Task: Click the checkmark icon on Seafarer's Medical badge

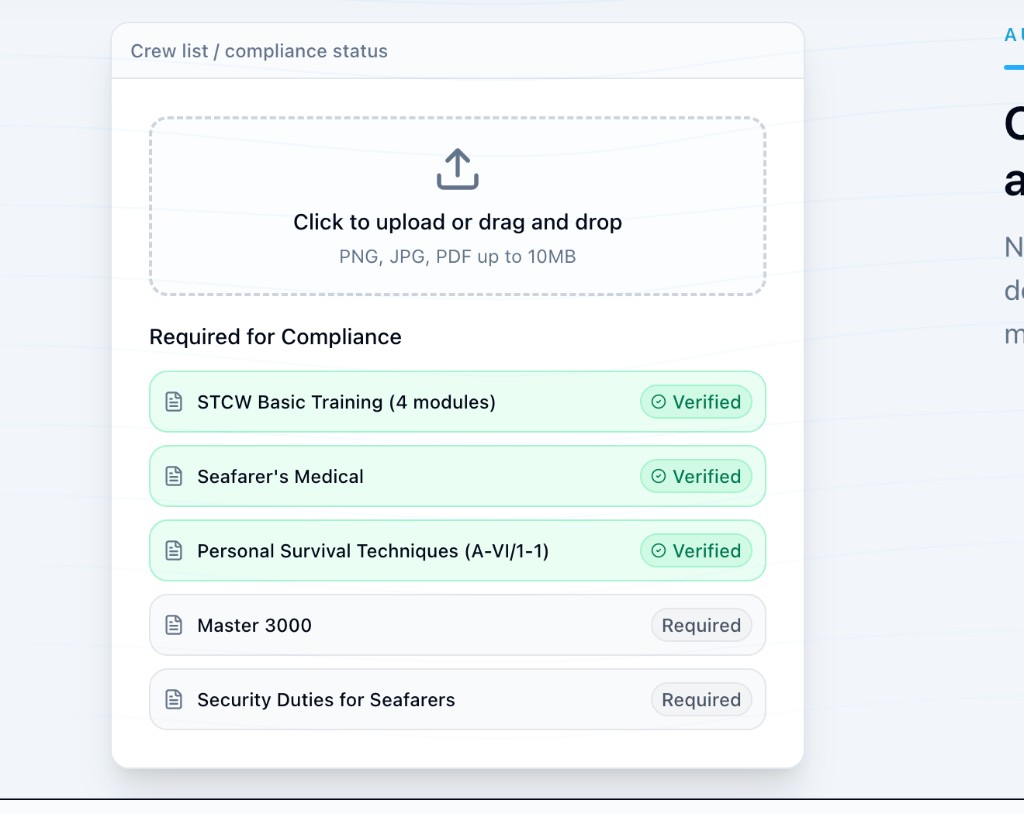Action: point(659,477)
